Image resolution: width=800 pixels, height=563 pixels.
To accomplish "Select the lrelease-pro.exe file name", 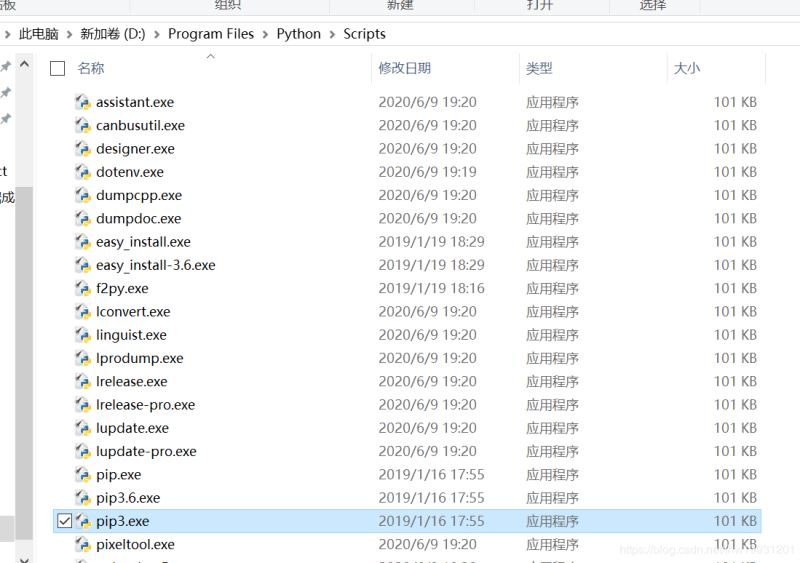I will (x=145, y=405).
